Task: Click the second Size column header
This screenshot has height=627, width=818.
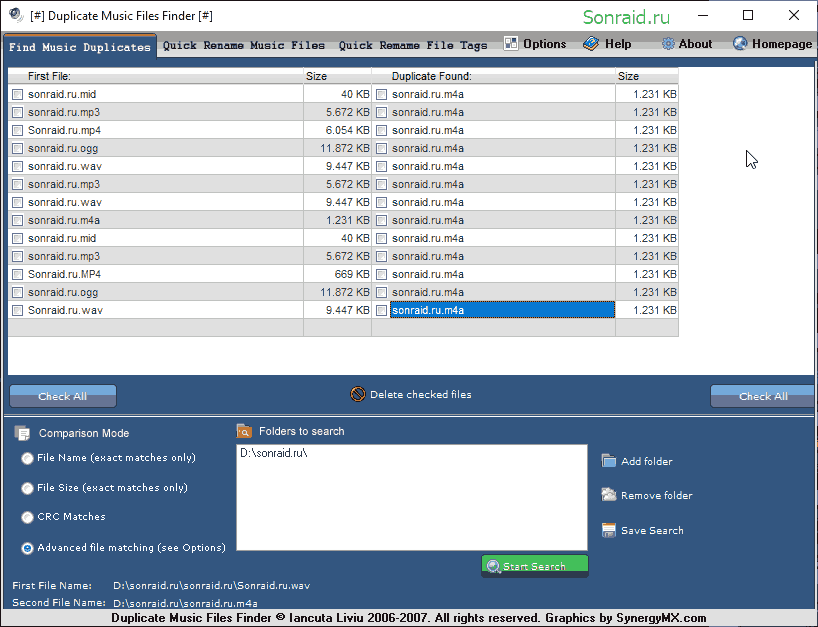Action: (x=647, y=76)
